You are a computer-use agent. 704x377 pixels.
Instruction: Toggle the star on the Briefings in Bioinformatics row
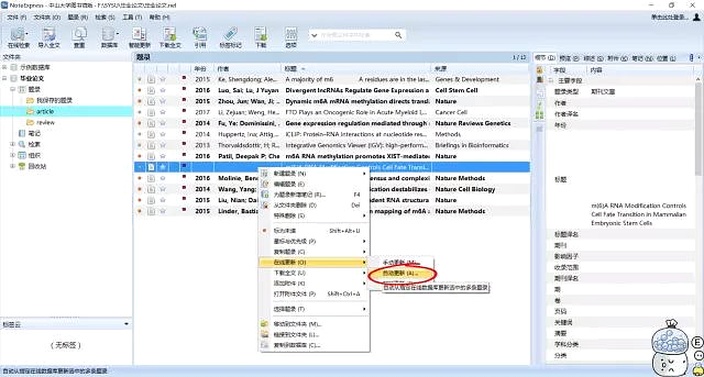coord(163,145)
